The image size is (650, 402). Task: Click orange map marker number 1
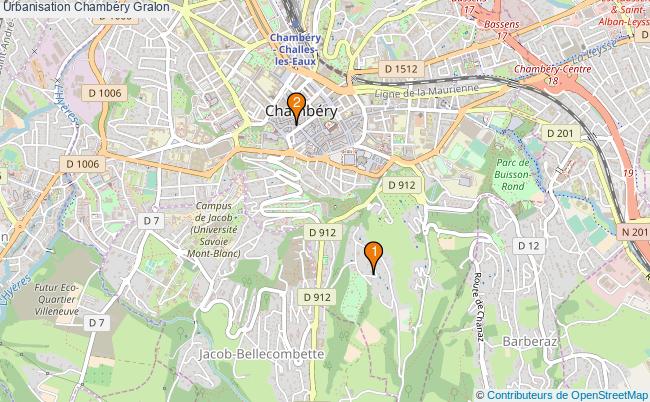point(374,258)
